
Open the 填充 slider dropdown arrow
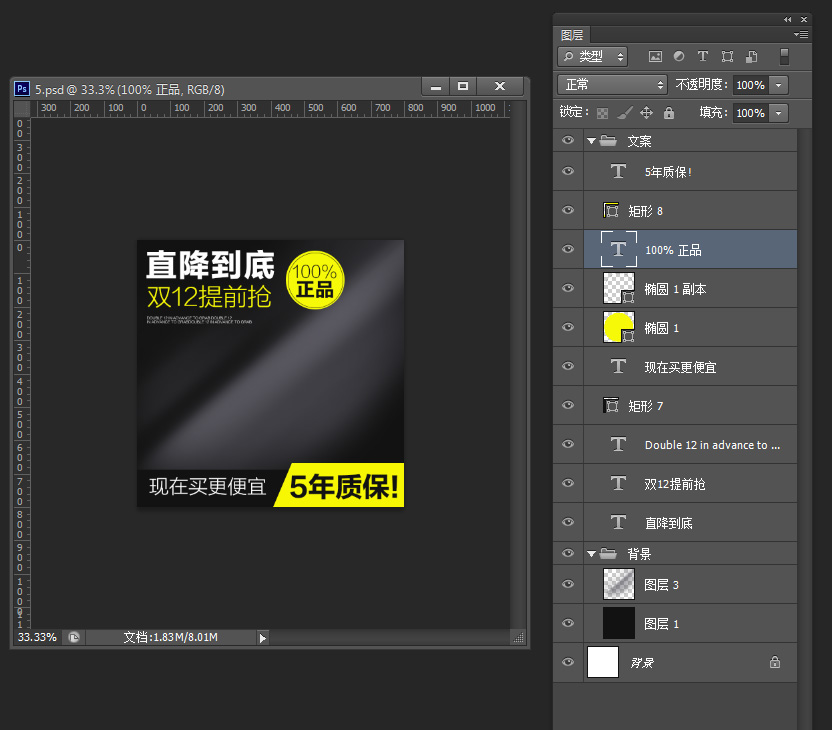point(778,113)
